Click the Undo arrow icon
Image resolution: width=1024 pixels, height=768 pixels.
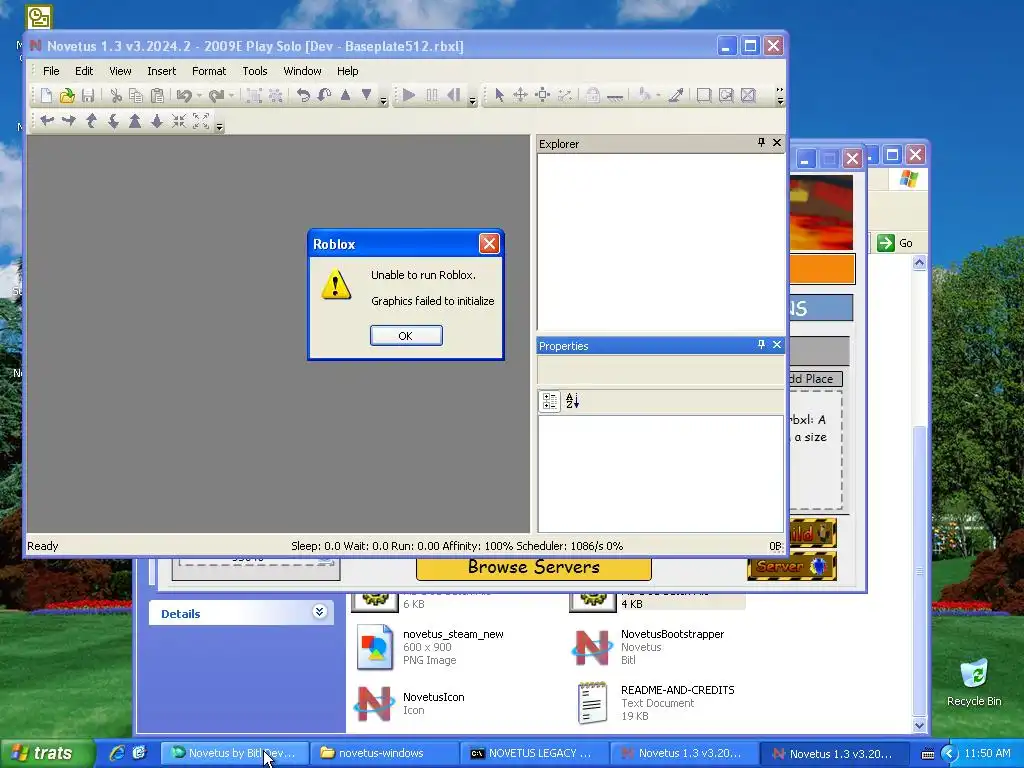pos(184,95)
